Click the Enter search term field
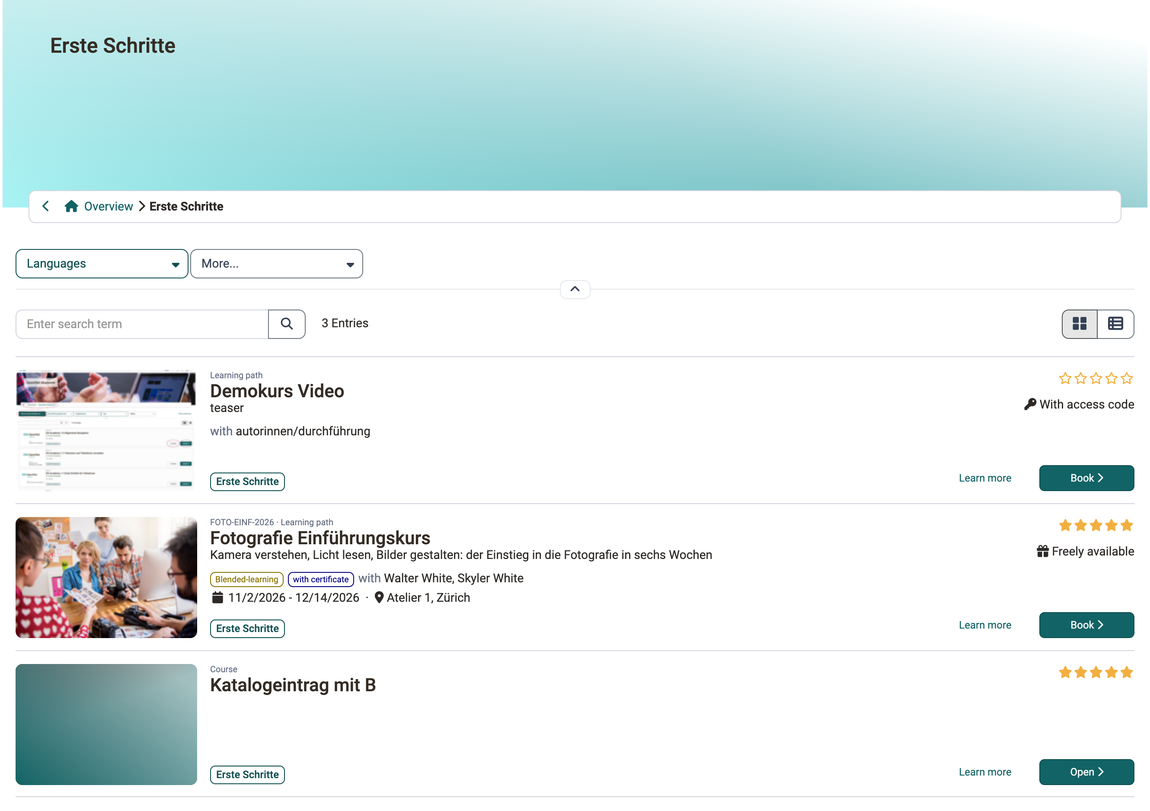1150x811 pixels. pos(142,324)
